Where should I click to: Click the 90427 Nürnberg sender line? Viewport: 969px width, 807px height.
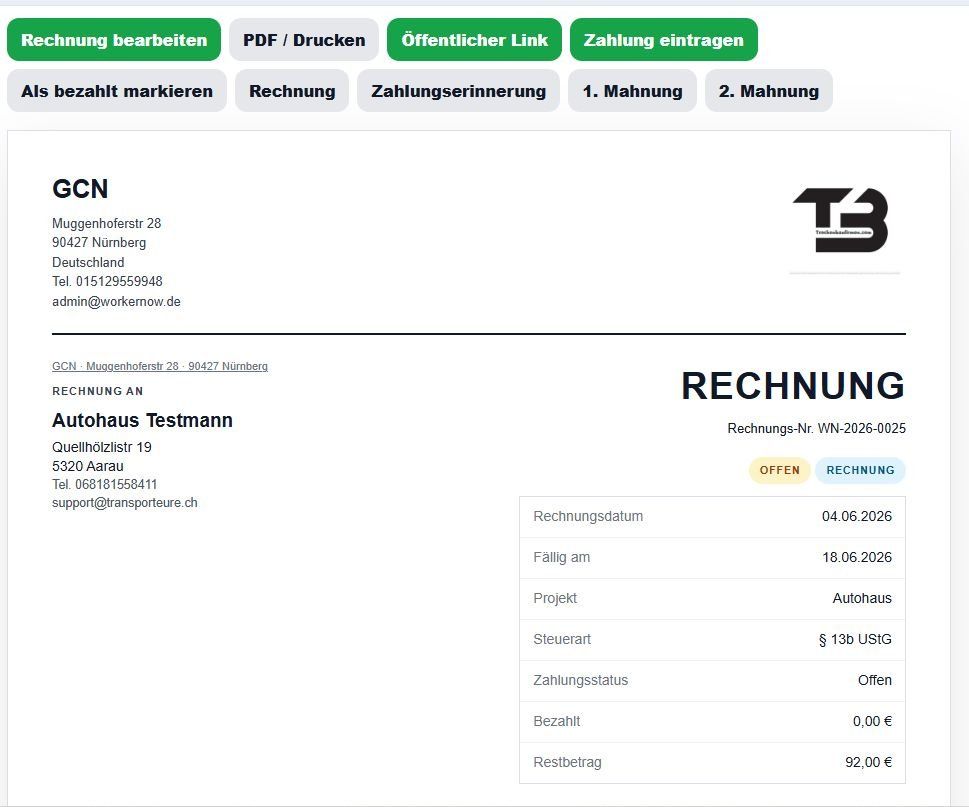pos(99,242)
